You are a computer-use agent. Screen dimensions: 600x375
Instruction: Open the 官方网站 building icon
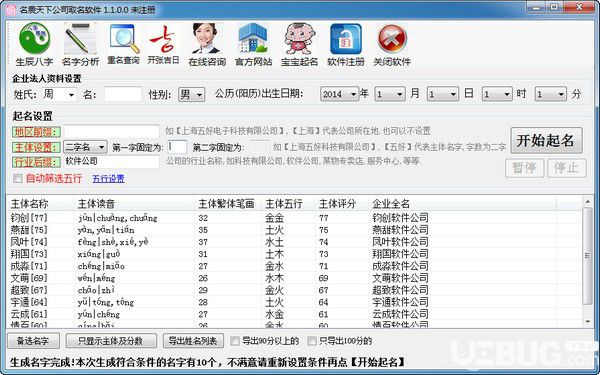point(253,44)
